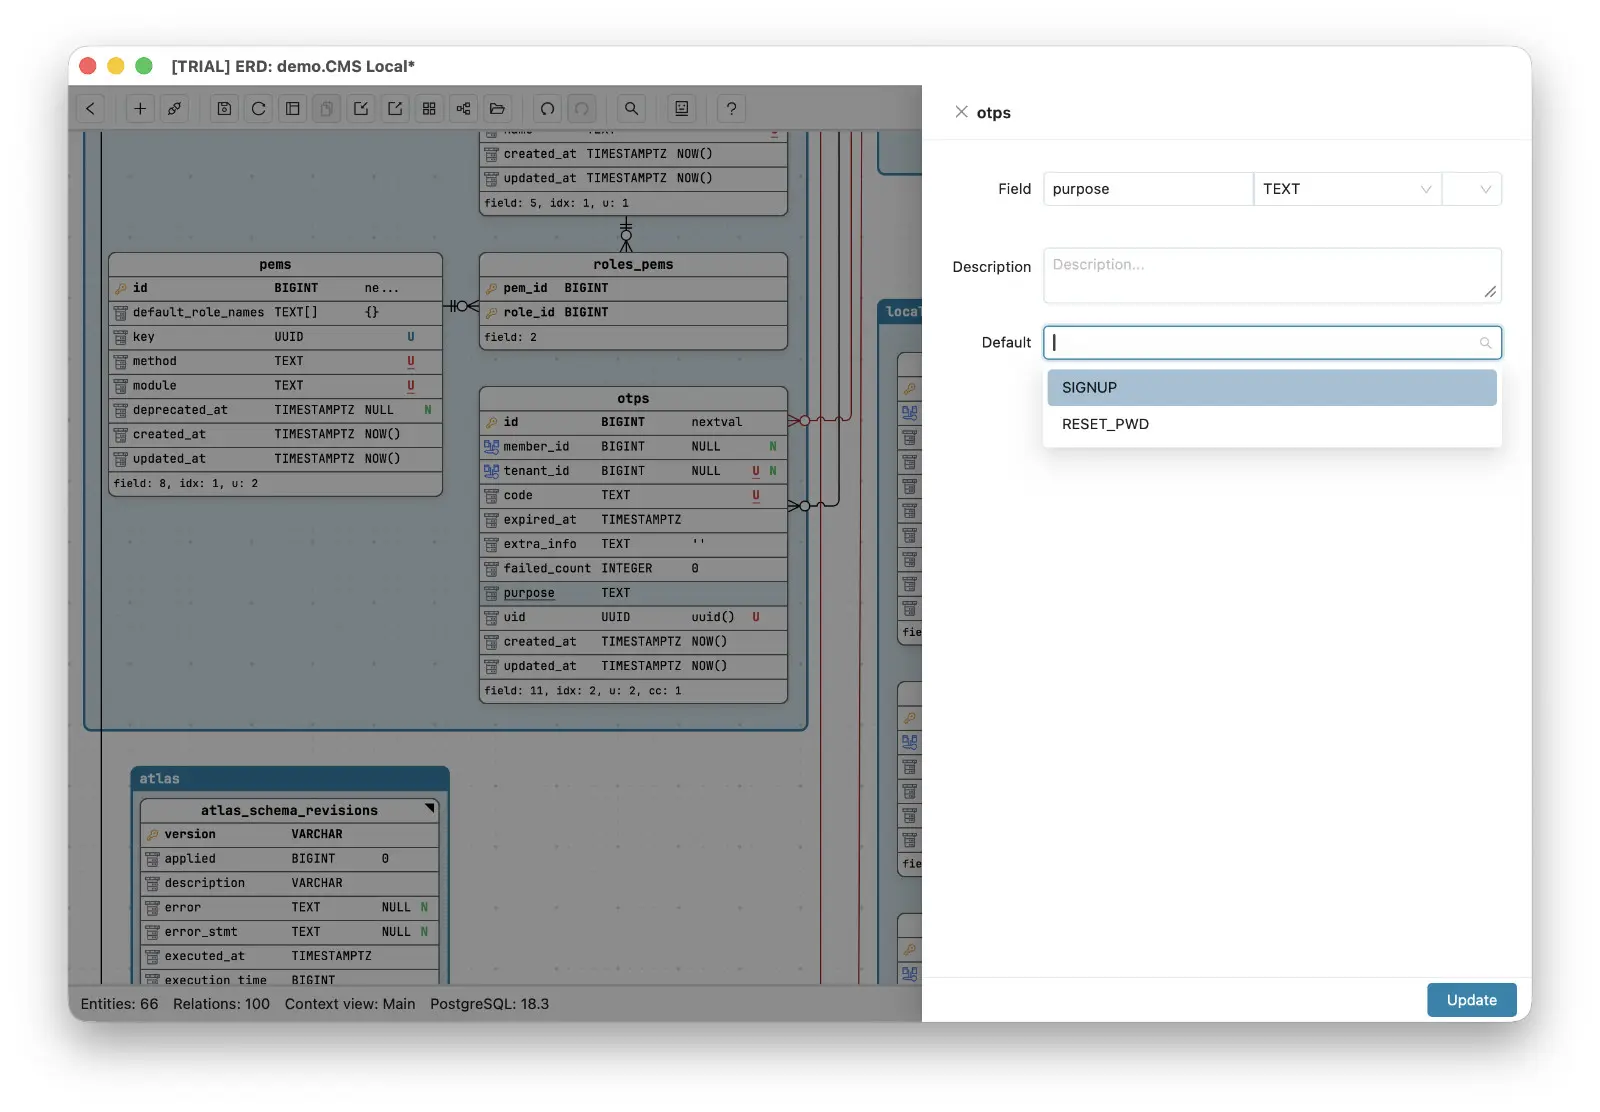Select the code row in otps
The image size is (1600, 1112).
point(633,495)
